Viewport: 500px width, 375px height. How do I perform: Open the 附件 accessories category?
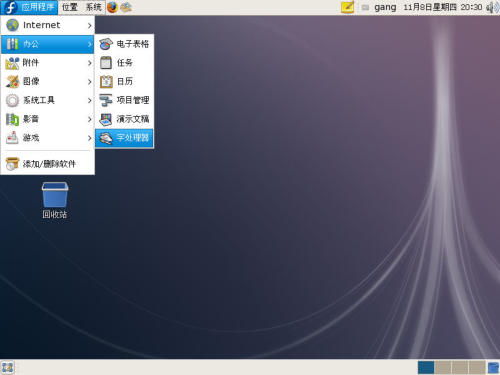point(48,63)
